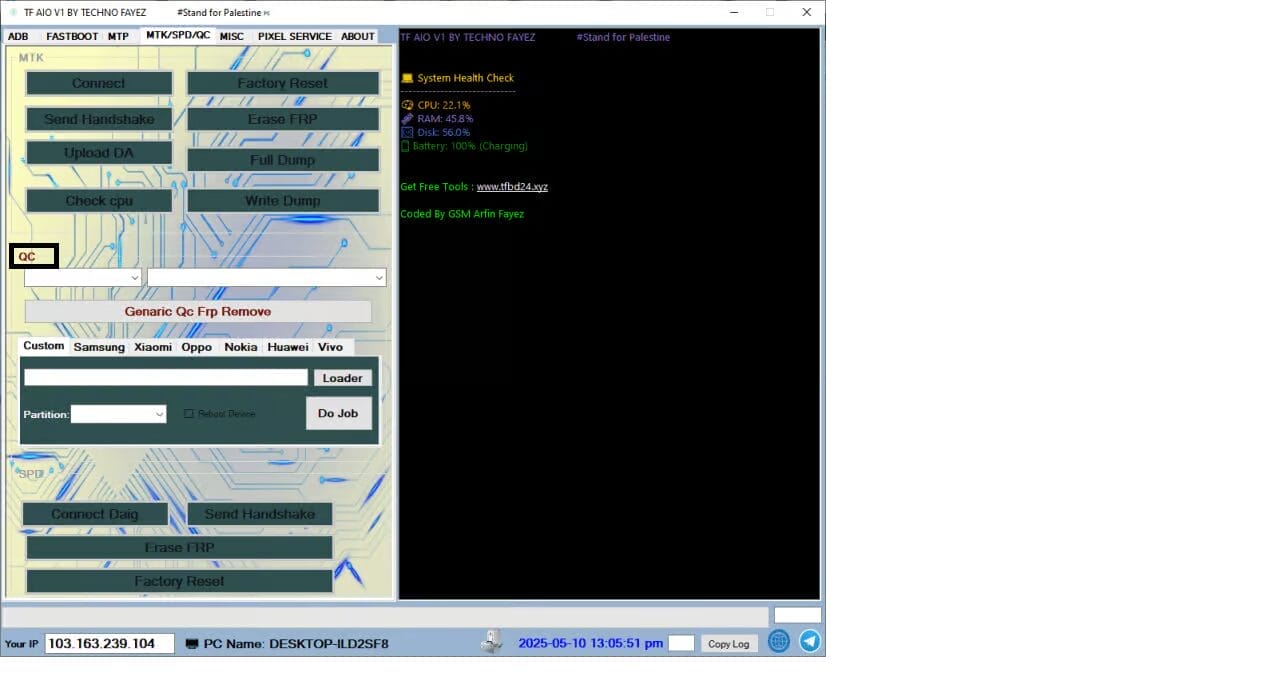Open the ABOUT tab
1266x698 pixels.
[358, 36]
